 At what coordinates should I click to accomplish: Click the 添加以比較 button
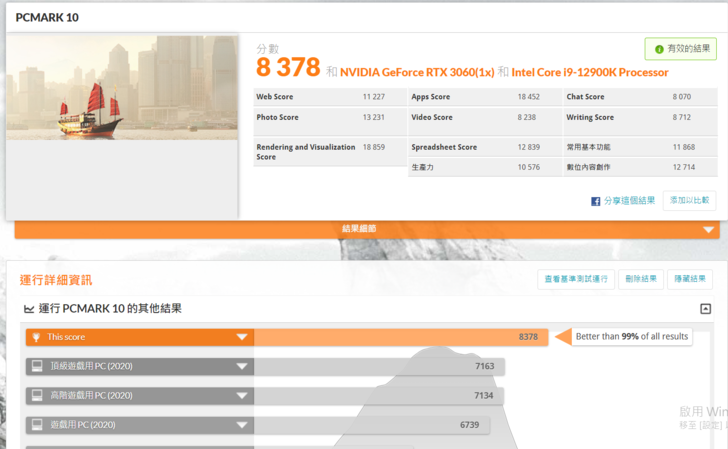point(690,200)
